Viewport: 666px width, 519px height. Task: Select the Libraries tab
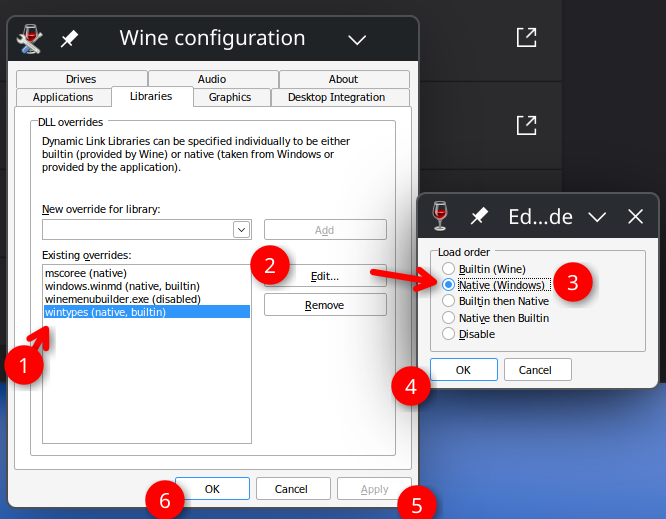click(x=151, y=96)
